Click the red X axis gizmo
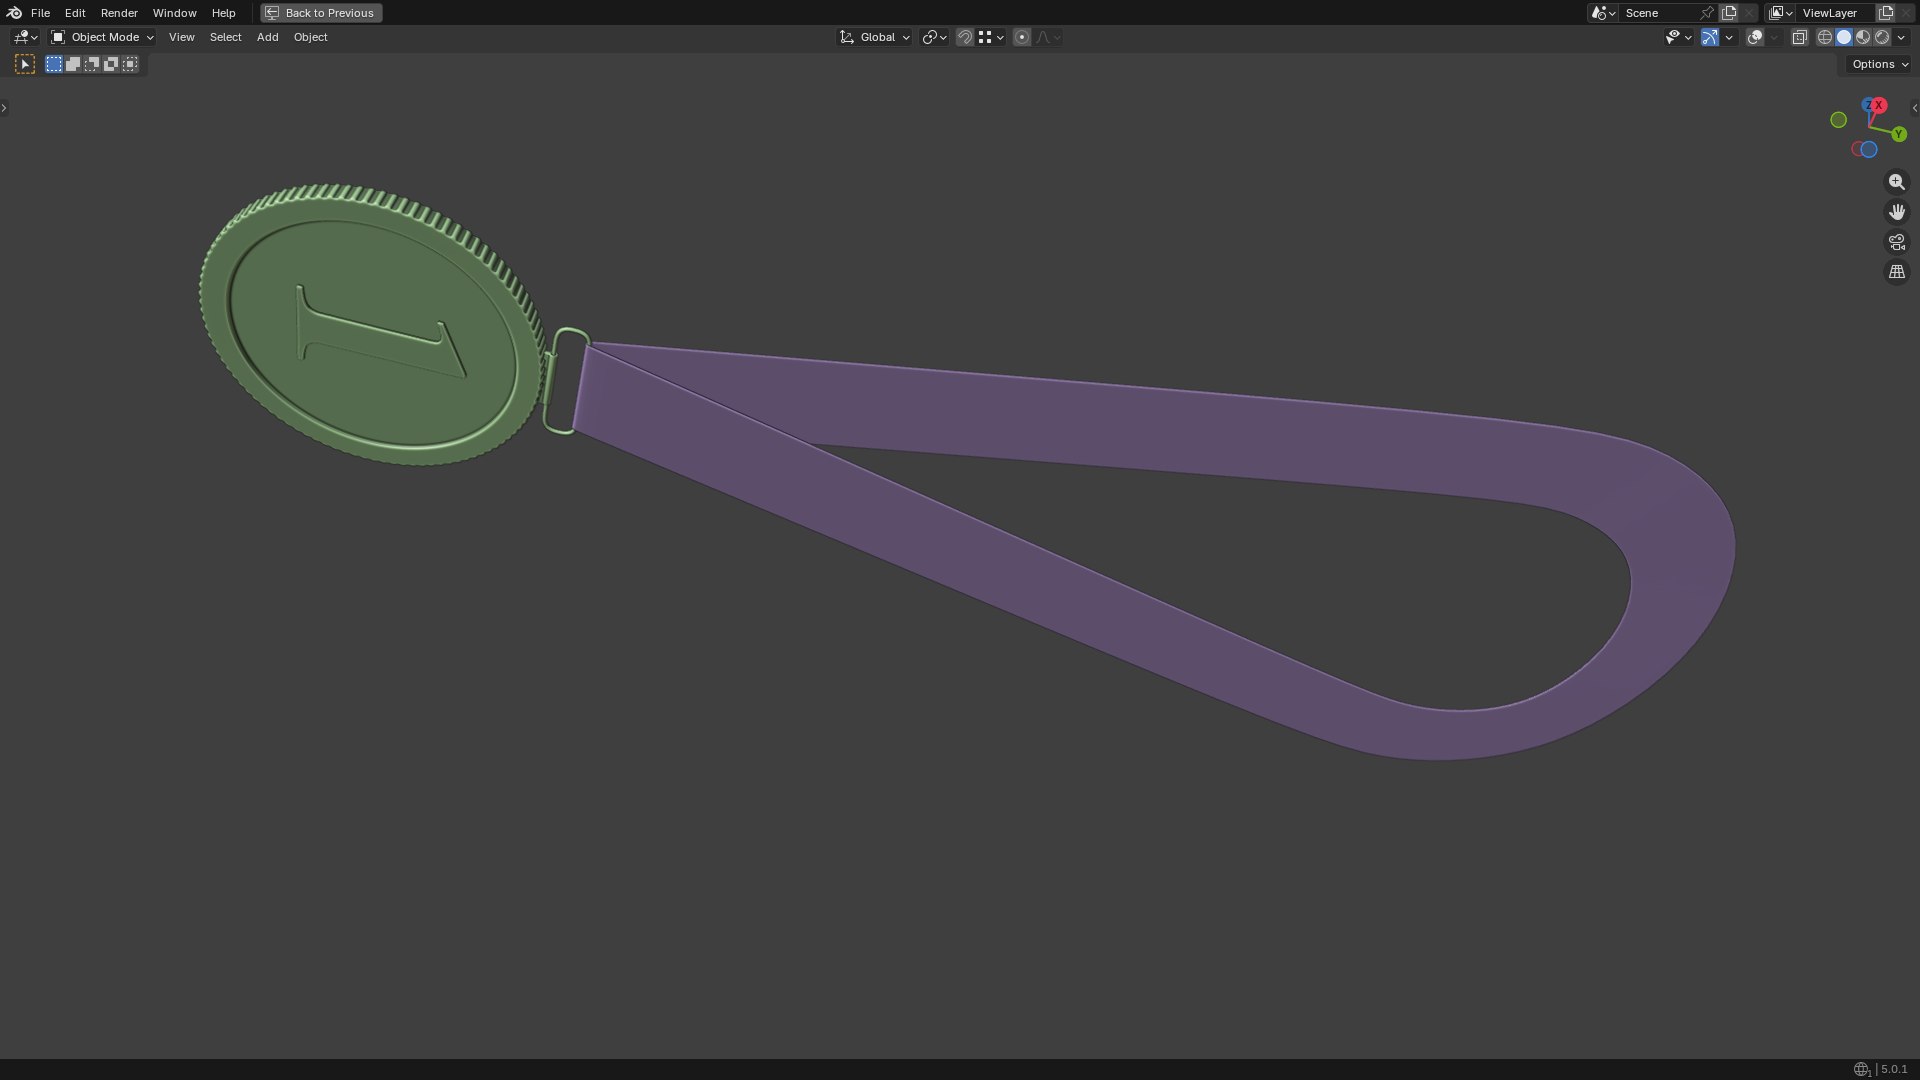Viewport: 1920px width, 1080px height. (1879, 105)
